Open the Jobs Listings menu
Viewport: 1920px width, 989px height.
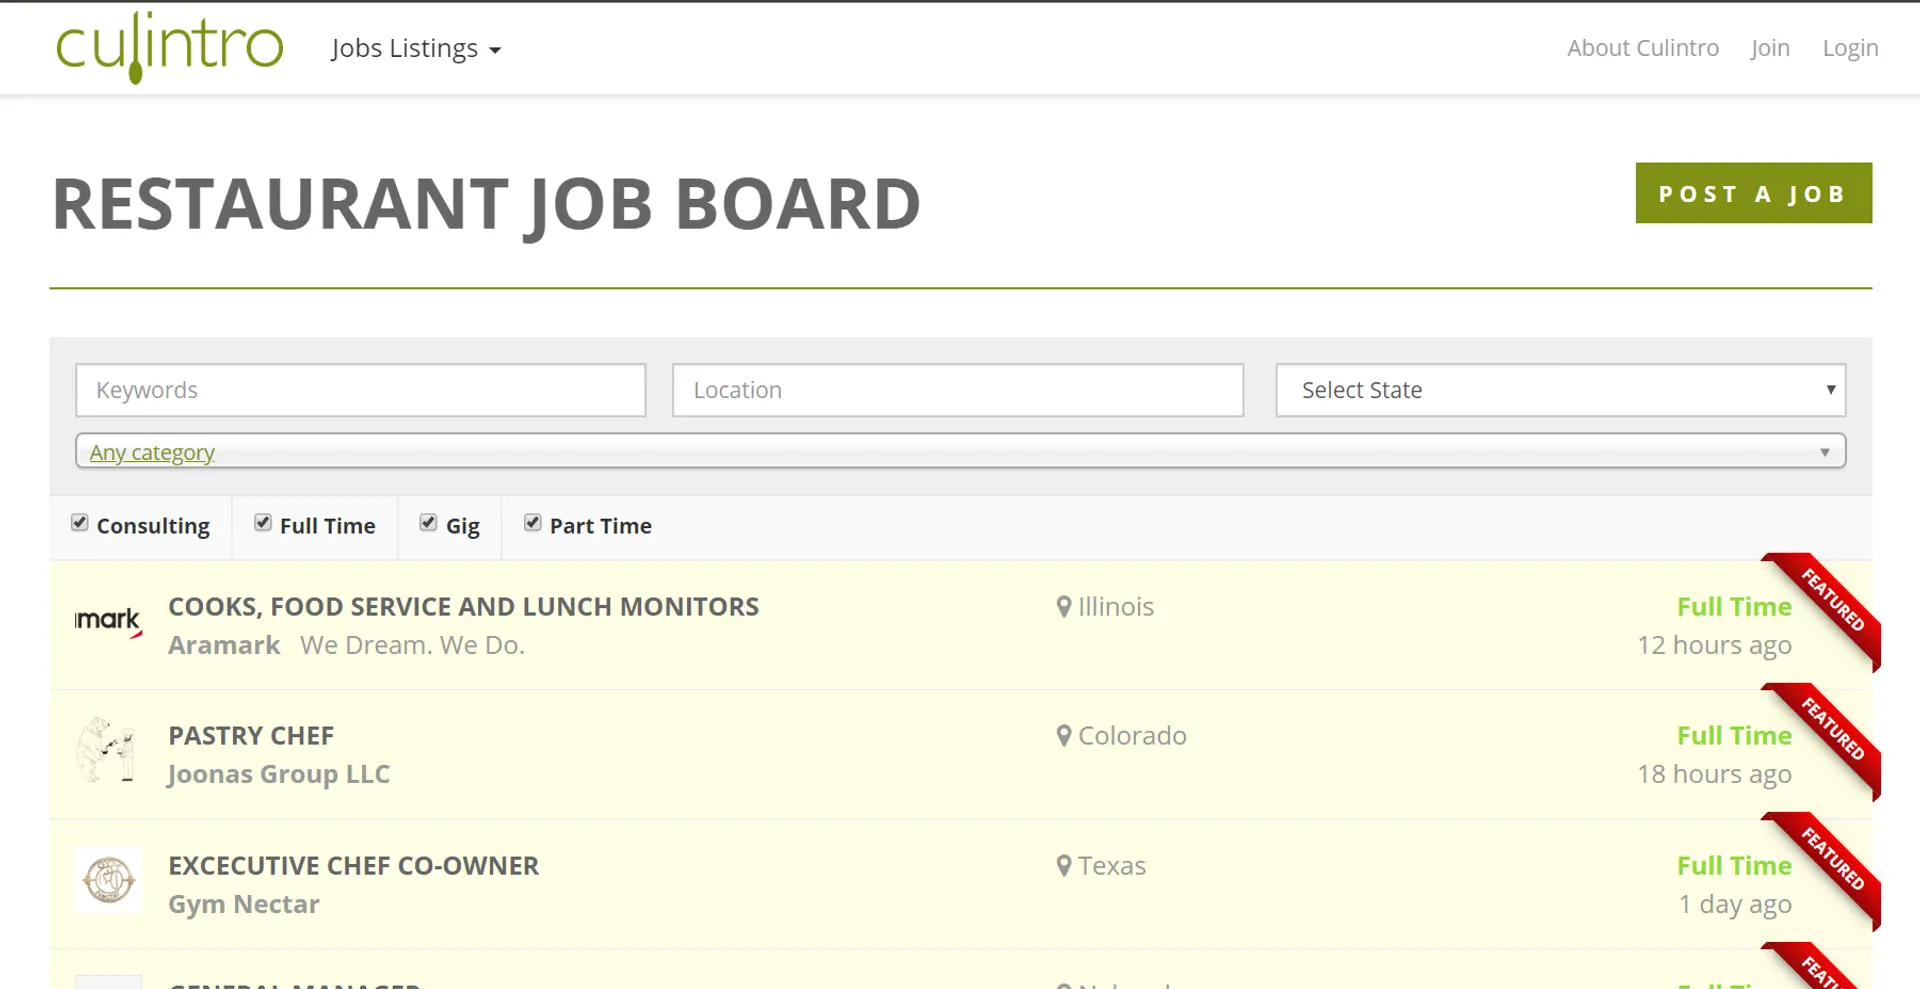click(x=416, y=48)
